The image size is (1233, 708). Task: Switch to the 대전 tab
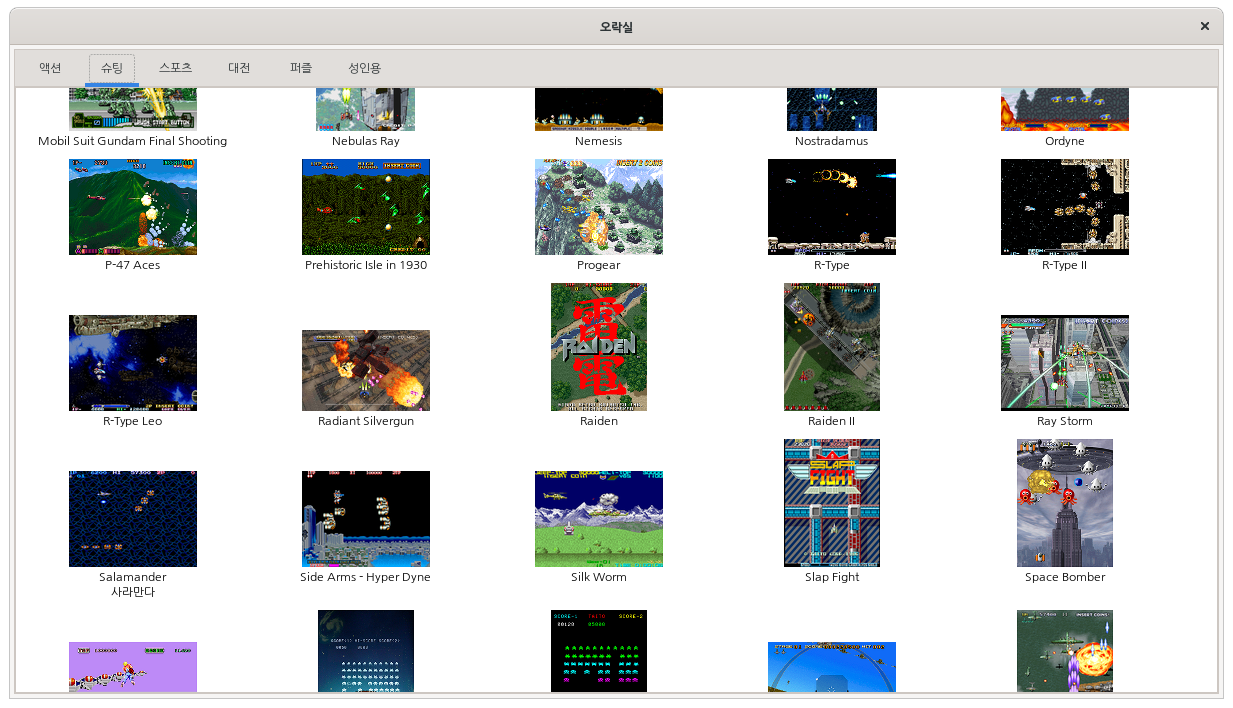coord(239,68)
